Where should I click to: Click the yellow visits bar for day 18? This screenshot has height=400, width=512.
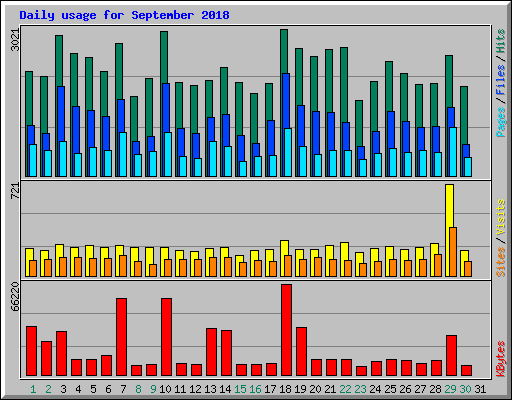[x=284, y=248]
